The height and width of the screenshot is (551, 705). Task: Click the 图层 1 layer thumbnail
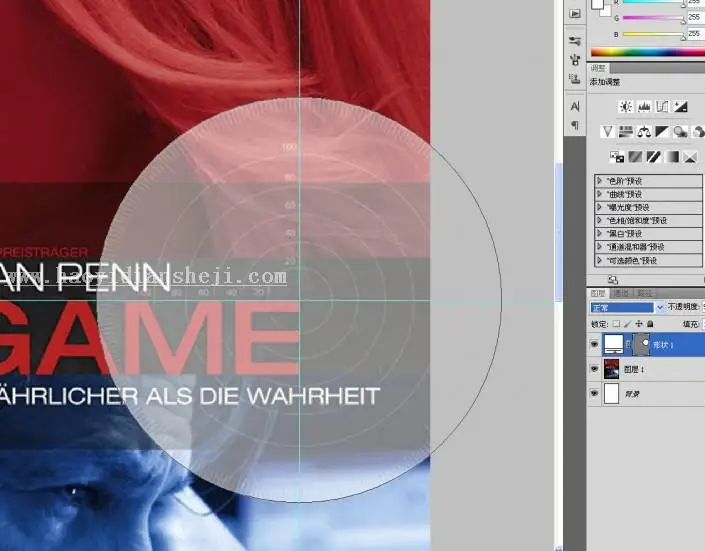[611, 369]
